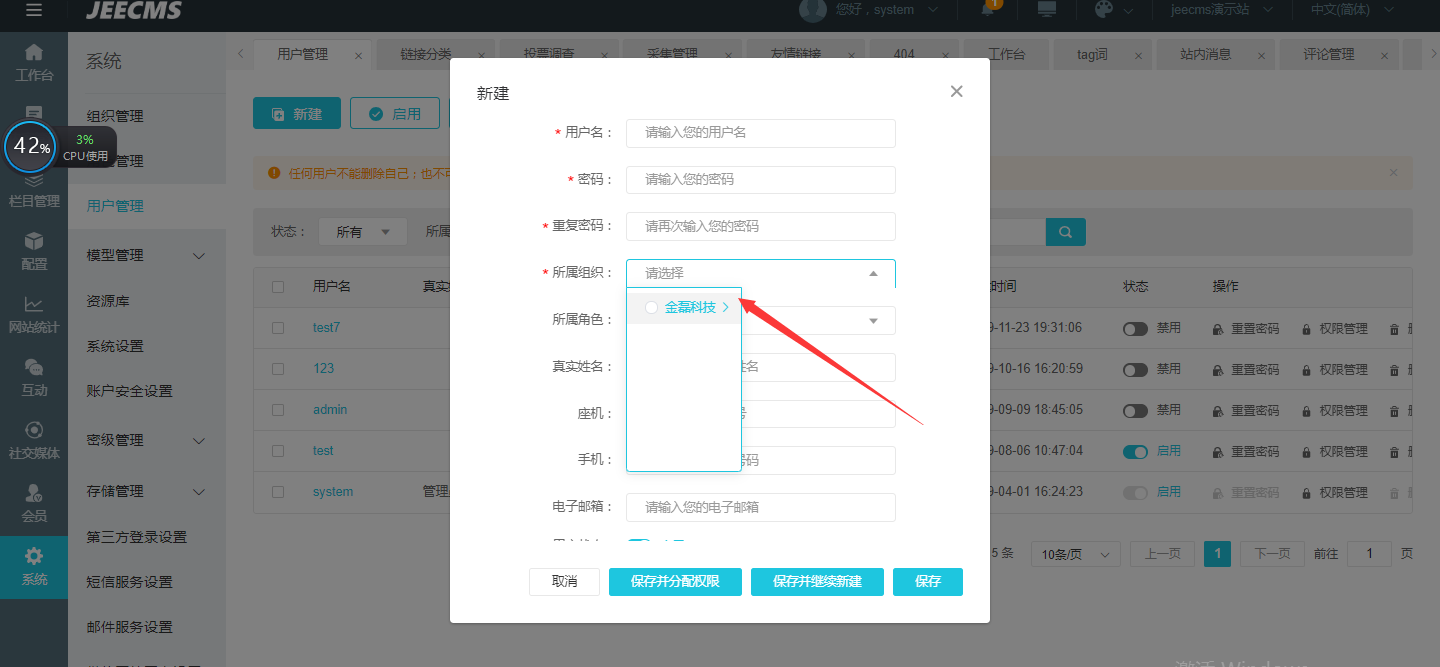Image resolution: width=1440 pixels, height=667 pixels.
Task: Click the trash icon in test row
Action: point(1394,451)
